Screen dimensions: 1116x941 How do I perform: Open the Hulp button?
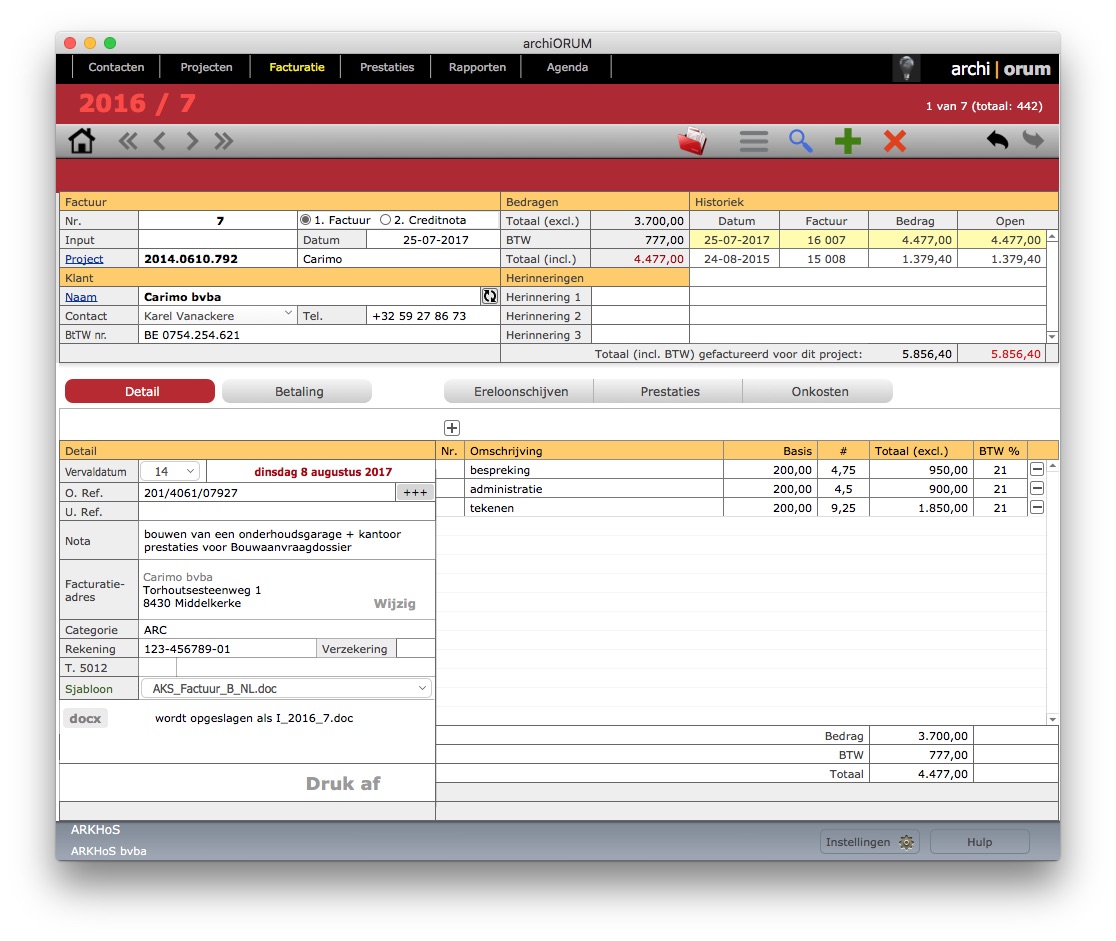(979, 842)
